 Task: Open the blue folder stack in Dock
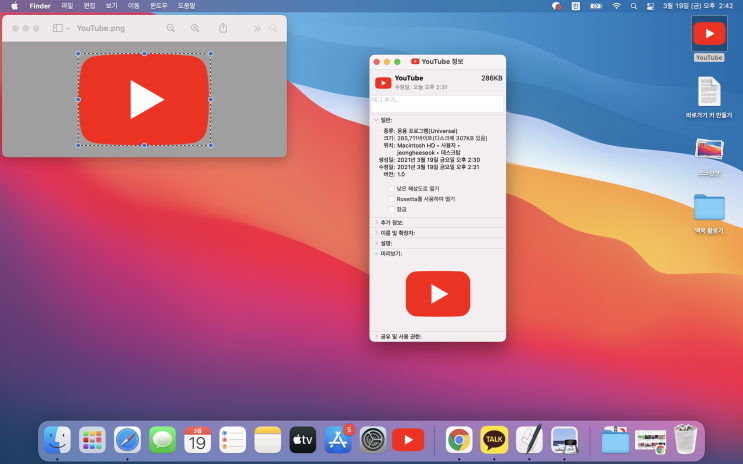point(615,440)
